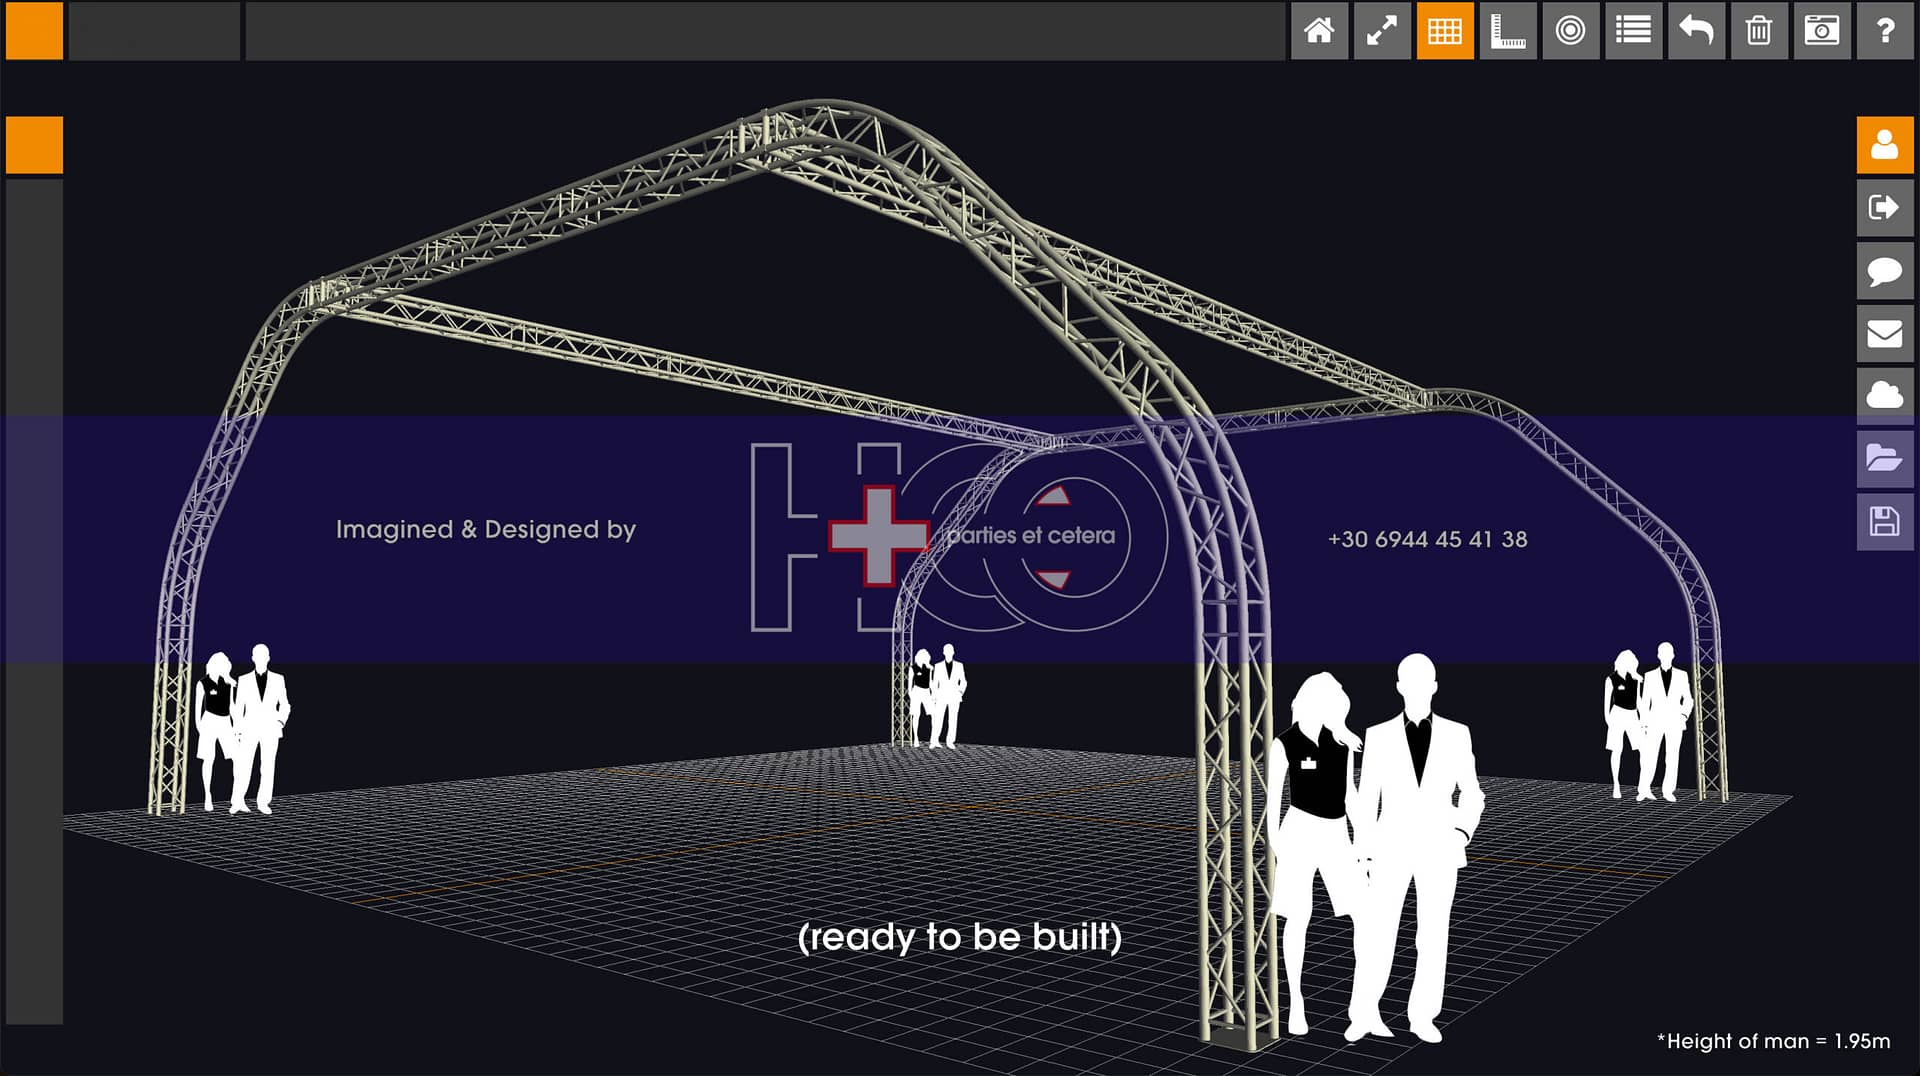
Task: Open help with the question mark icon
Action: point(1885,31)
